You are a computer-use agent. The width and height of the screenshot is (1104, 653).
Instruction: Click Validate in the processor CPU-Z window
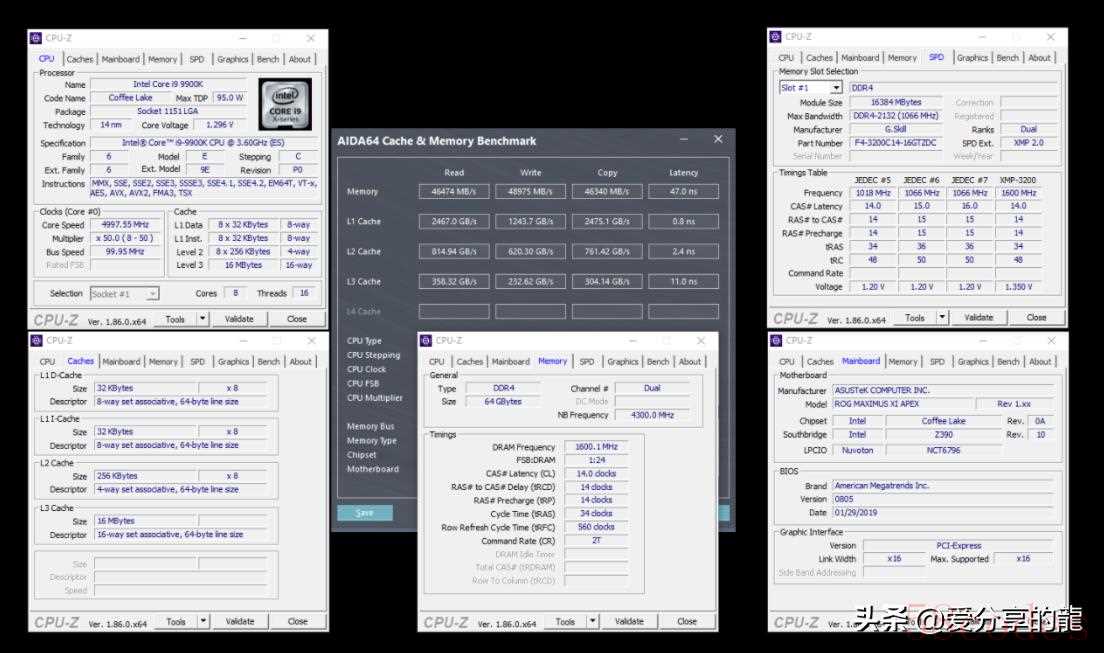239,319
